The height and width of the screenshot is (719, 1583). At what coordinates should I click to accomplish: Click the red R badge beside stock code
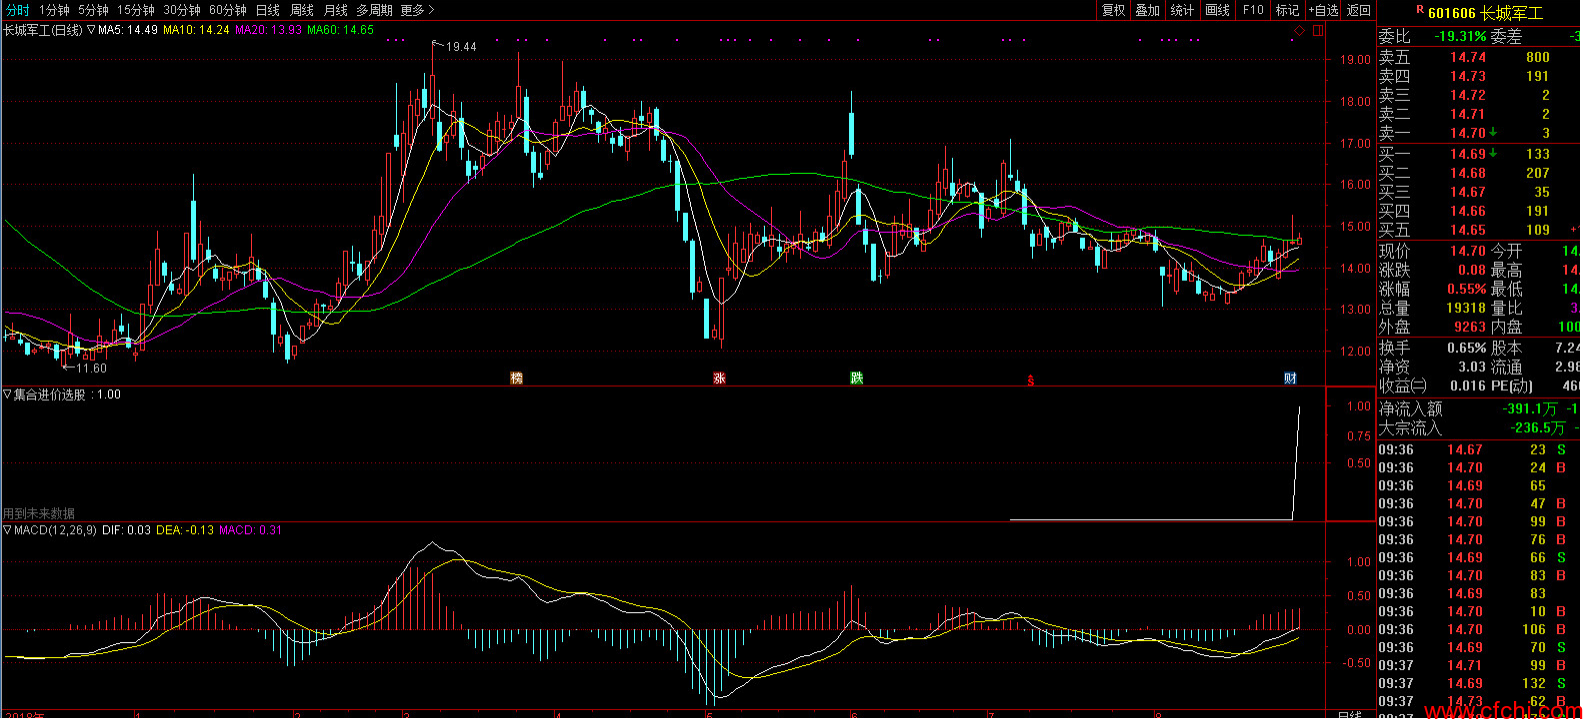[1419, 11]
